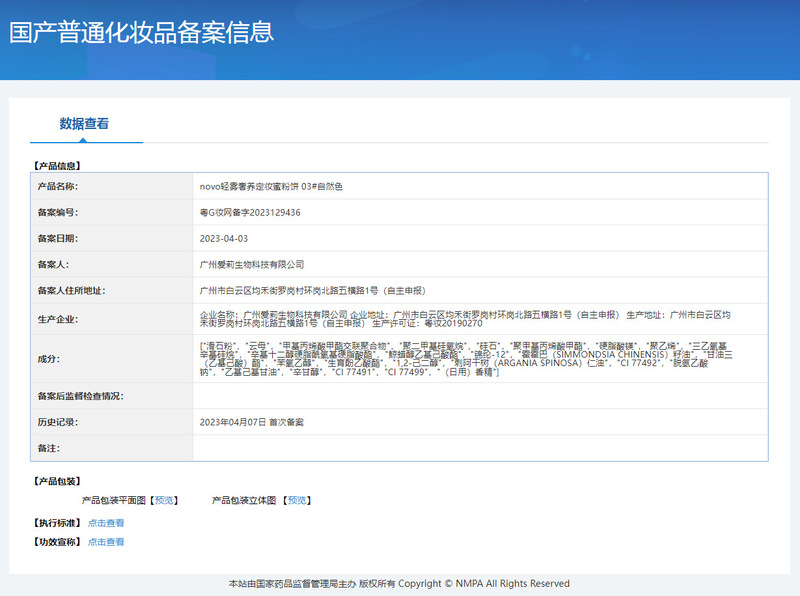Image resolution: width=800 pixels, height=596 pixels.
Task: Click 预览 link for 产品包装平面图
Action: (x=164, y=500)
